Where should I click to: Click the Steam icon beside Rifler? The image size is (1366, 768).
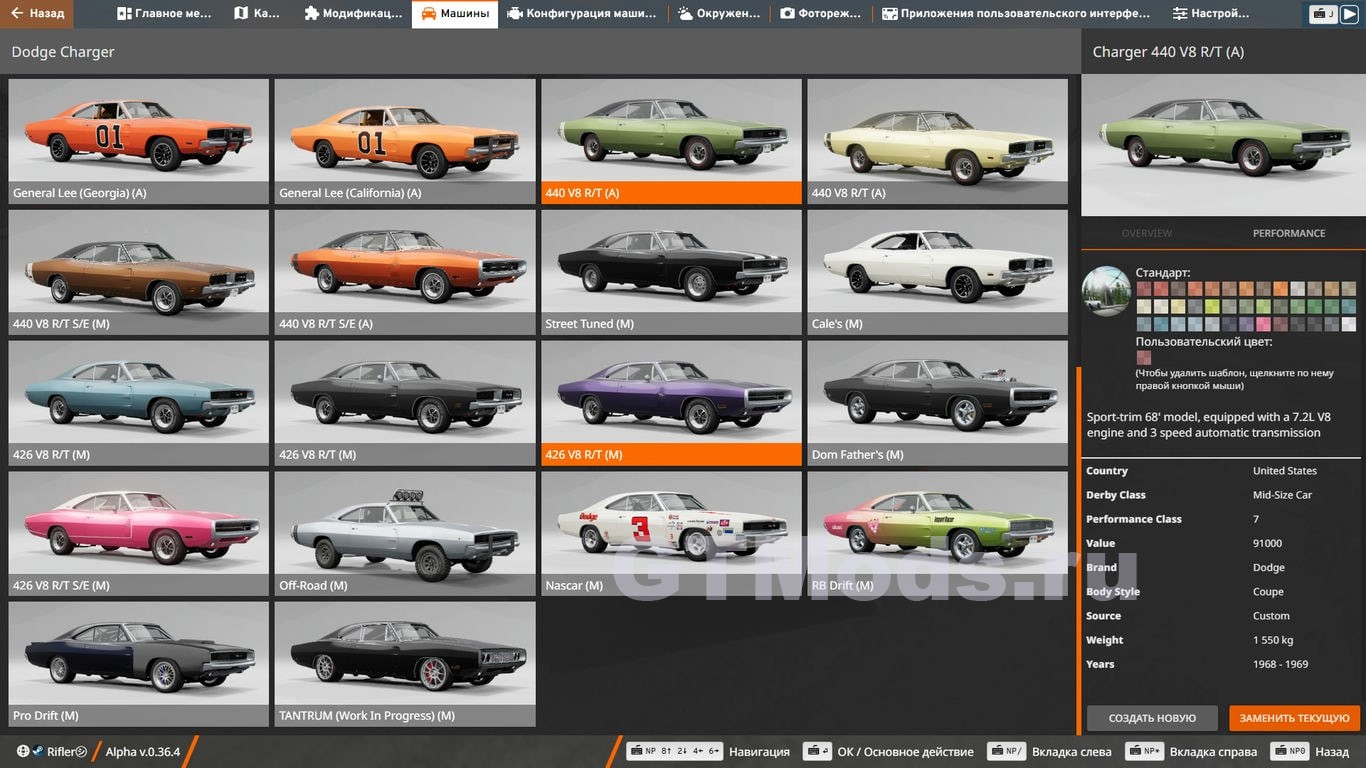[39, 751]
